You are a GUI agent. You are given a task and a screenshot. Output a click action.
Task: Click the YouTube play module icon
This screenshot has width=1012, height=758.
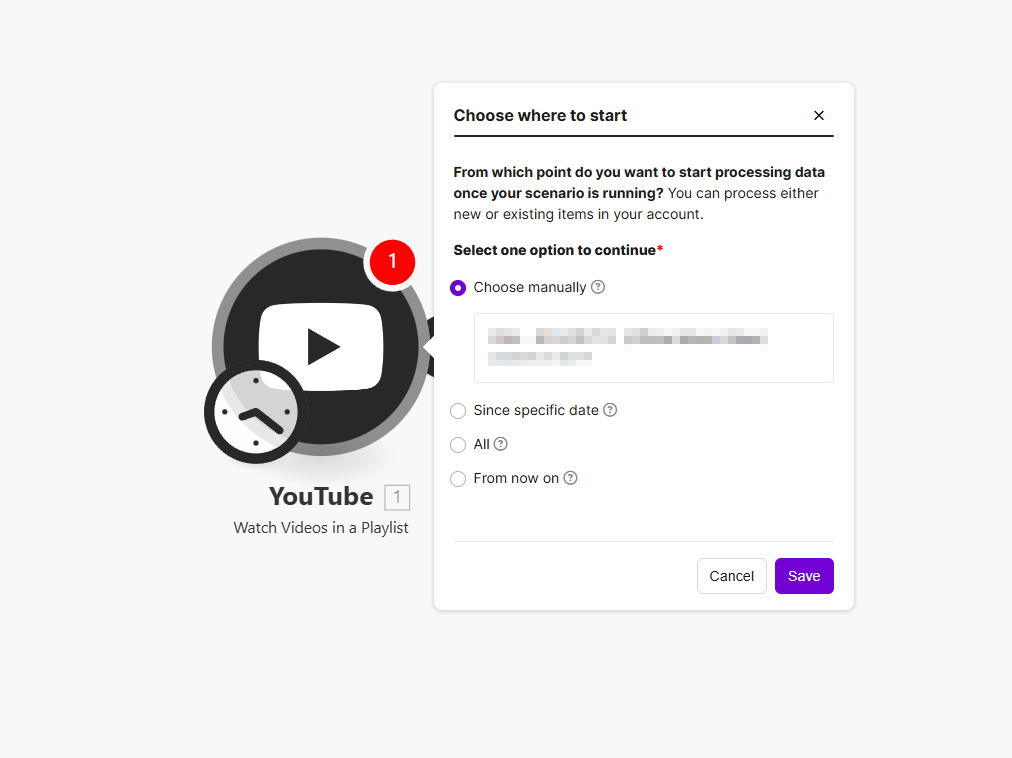click(321, 345)
